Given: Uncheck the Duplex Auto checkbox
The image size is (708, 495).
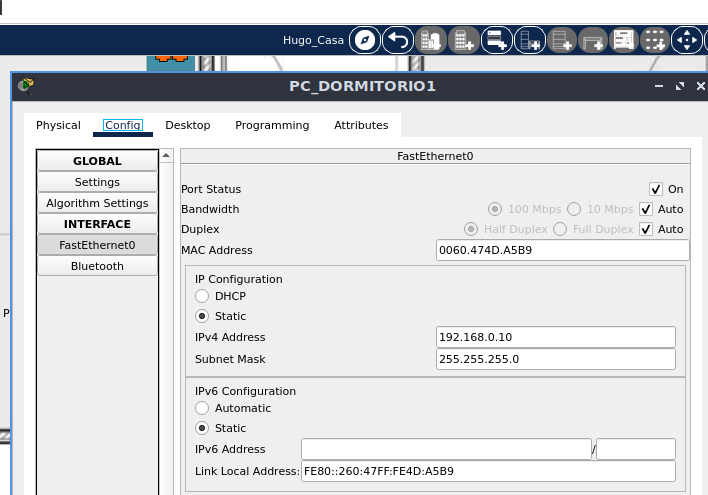Looking at the screenshot, I should click(x=646, y=229).
